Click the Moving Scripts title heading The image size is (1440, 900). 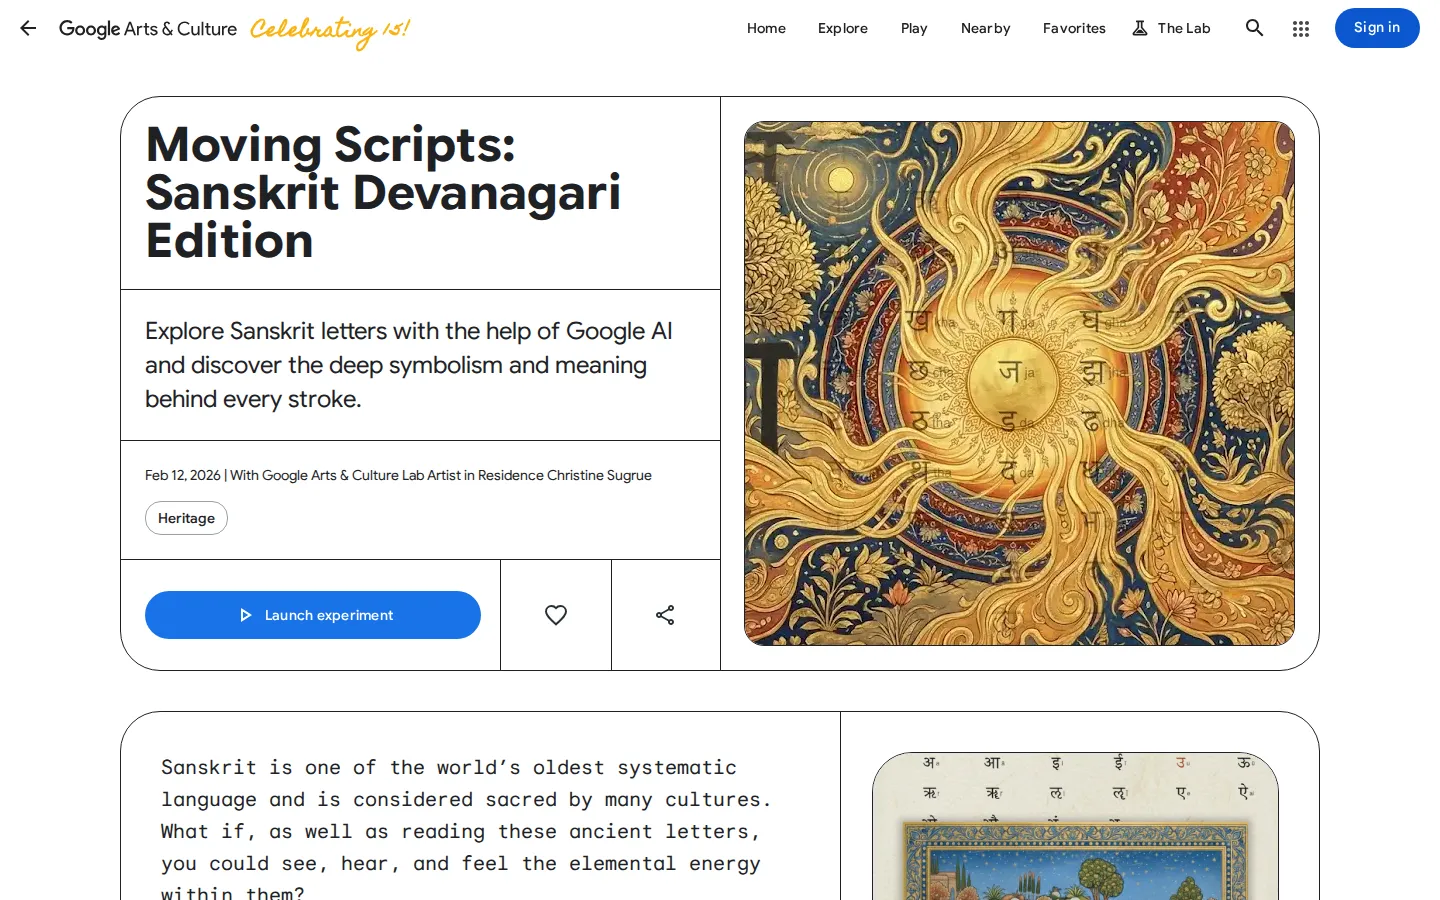click(x=383, y=193)
